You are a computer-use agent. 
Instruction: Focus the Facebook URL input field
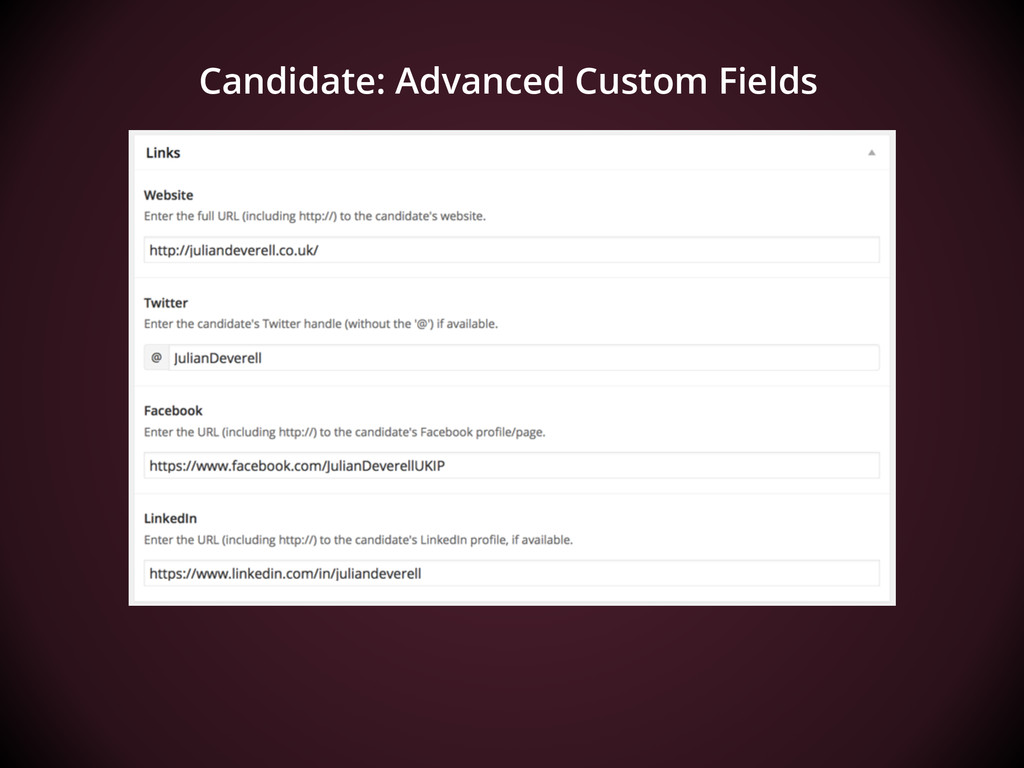tap(511, 466)
